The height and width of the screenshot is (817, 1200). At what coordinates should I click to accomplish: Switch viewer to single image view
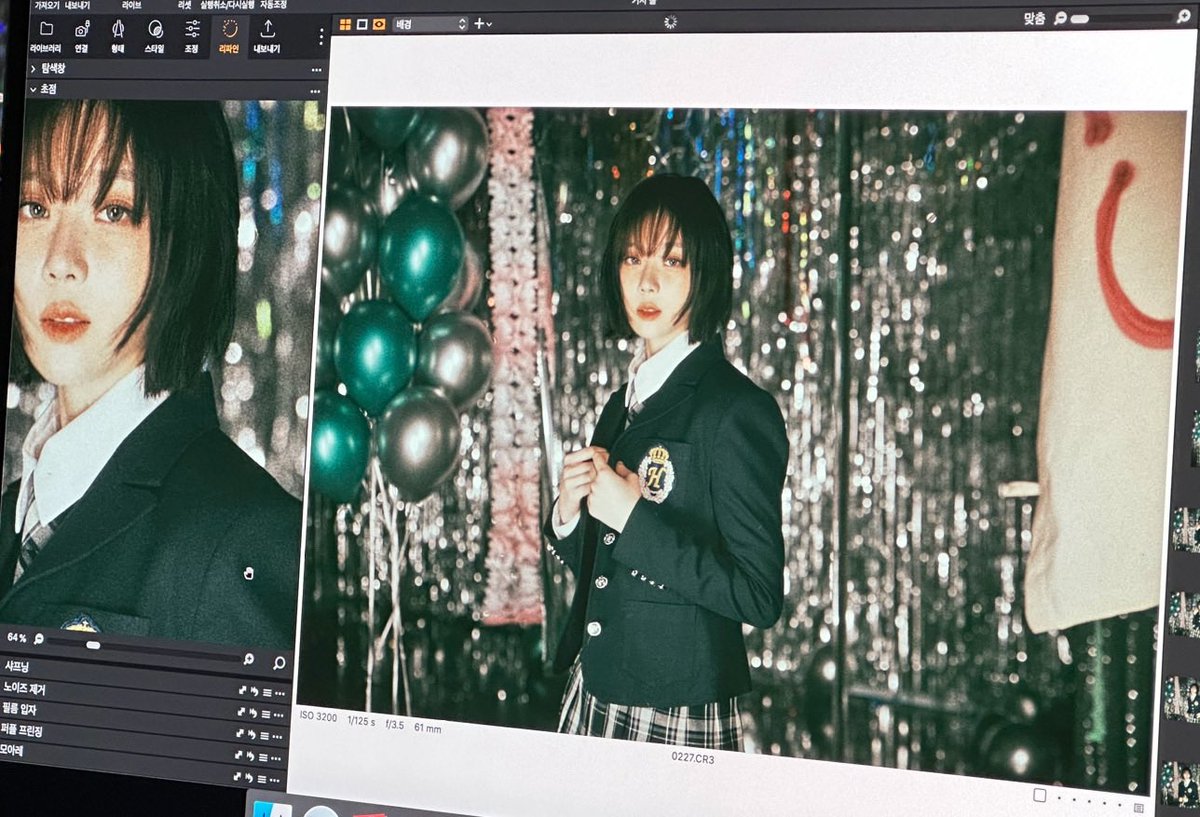(x=361, y=24)
